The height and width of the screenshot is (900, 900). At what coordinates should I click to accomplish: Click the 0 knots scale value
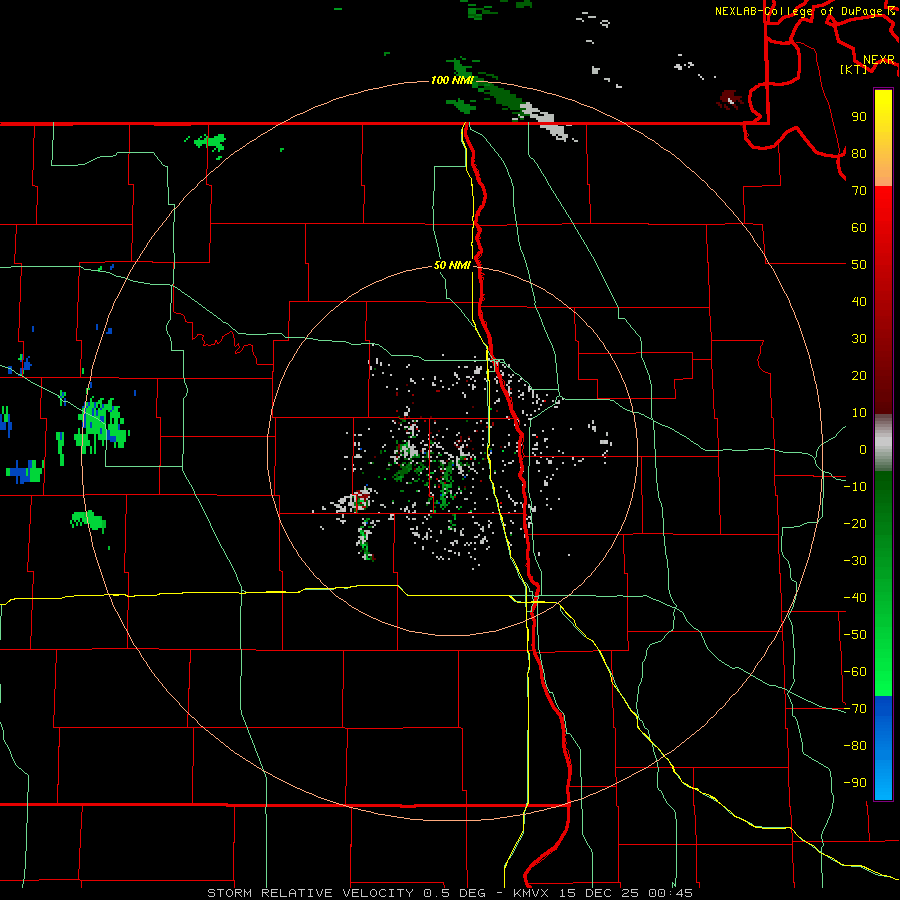[863, 449]
